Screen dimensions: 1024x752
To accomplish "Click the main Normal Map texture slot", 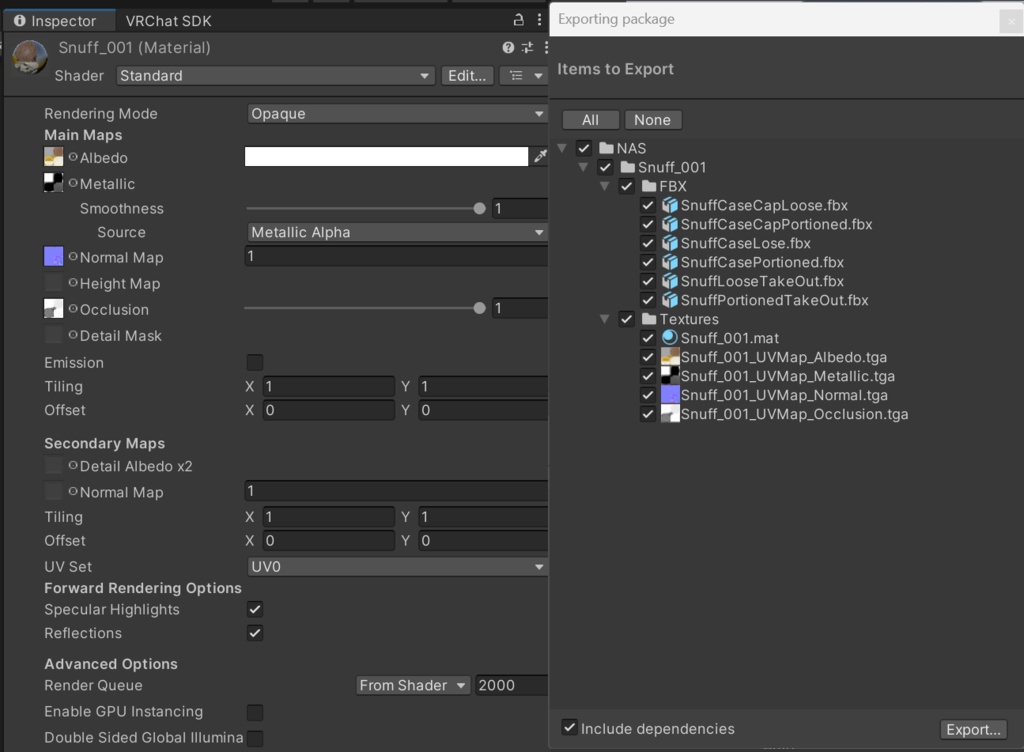I will 54,257.
